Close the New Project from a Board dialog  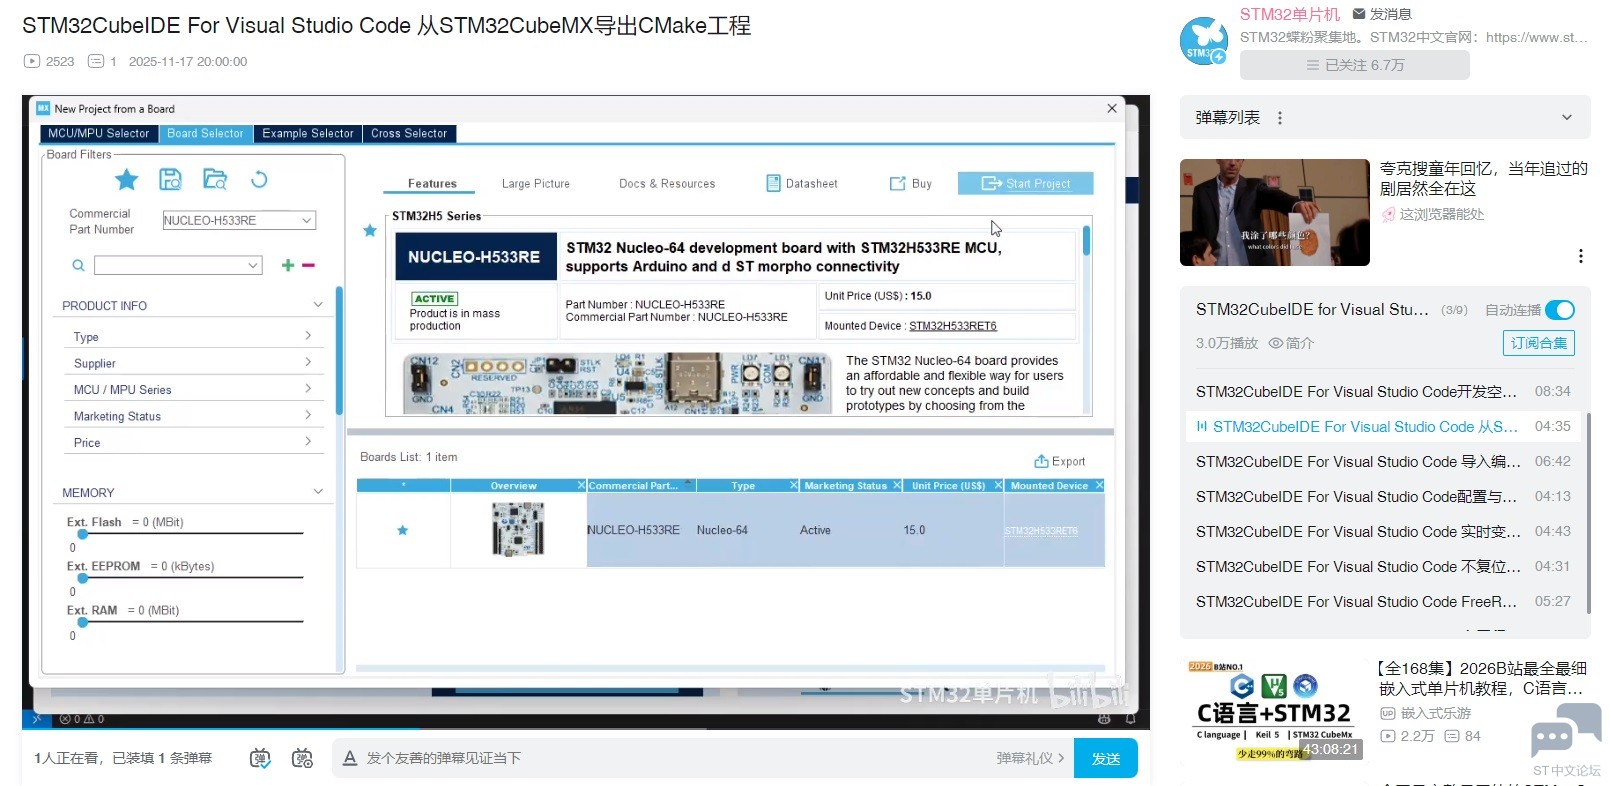(x=1112, y=108)
